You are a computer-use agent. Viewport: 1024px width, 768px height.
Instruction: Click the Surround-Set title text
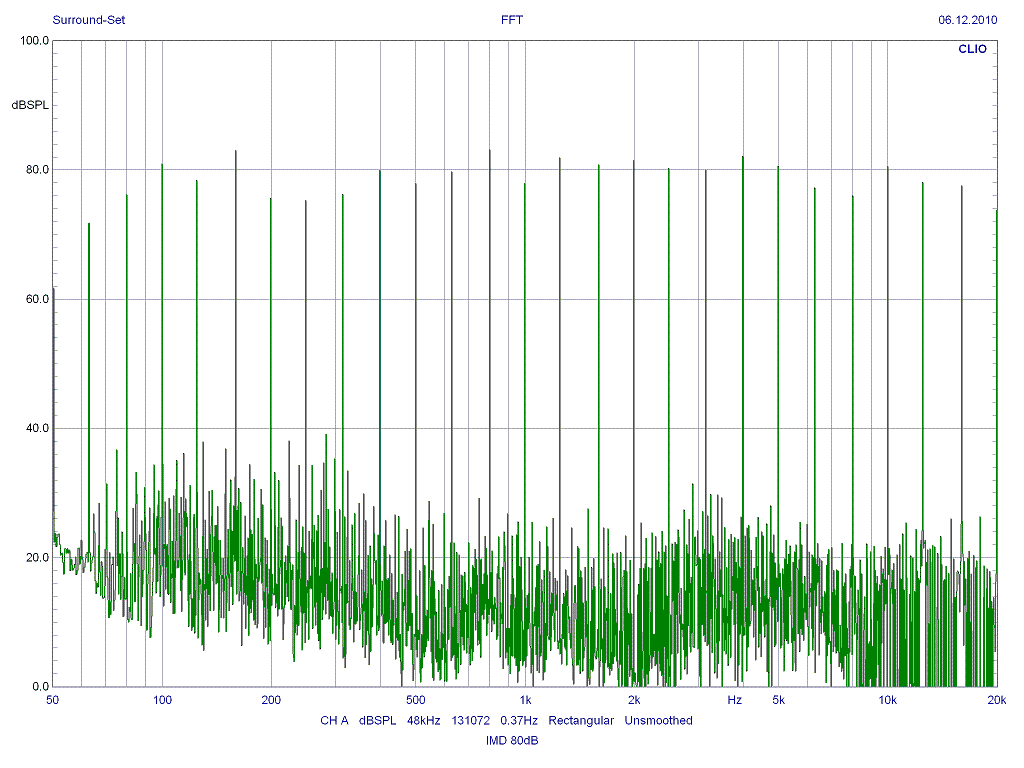89,20
